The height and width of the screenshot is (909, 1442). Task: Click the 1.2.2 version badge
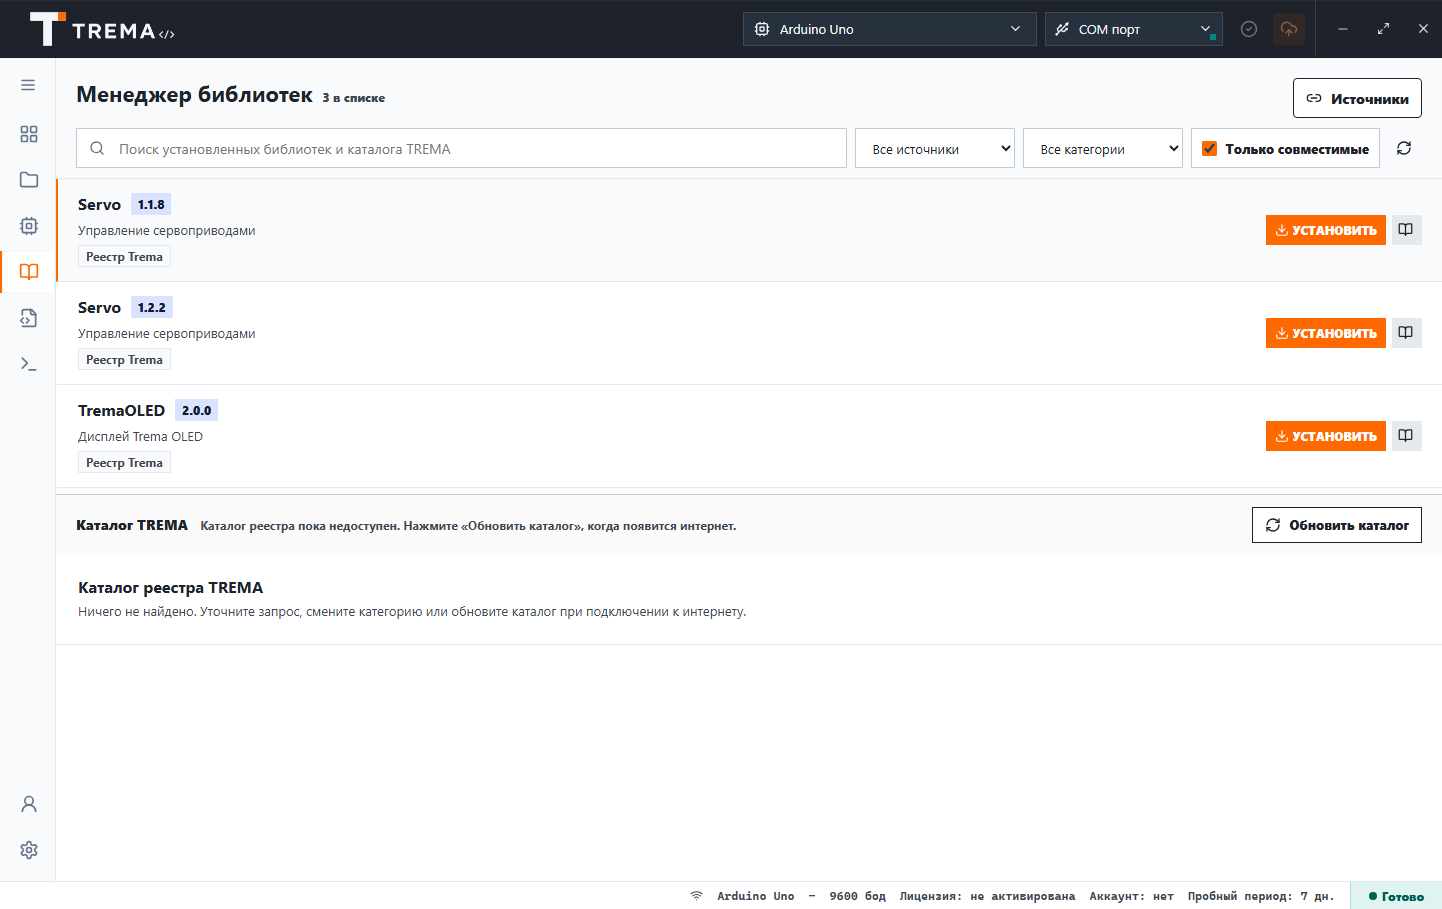coord(152,307)
